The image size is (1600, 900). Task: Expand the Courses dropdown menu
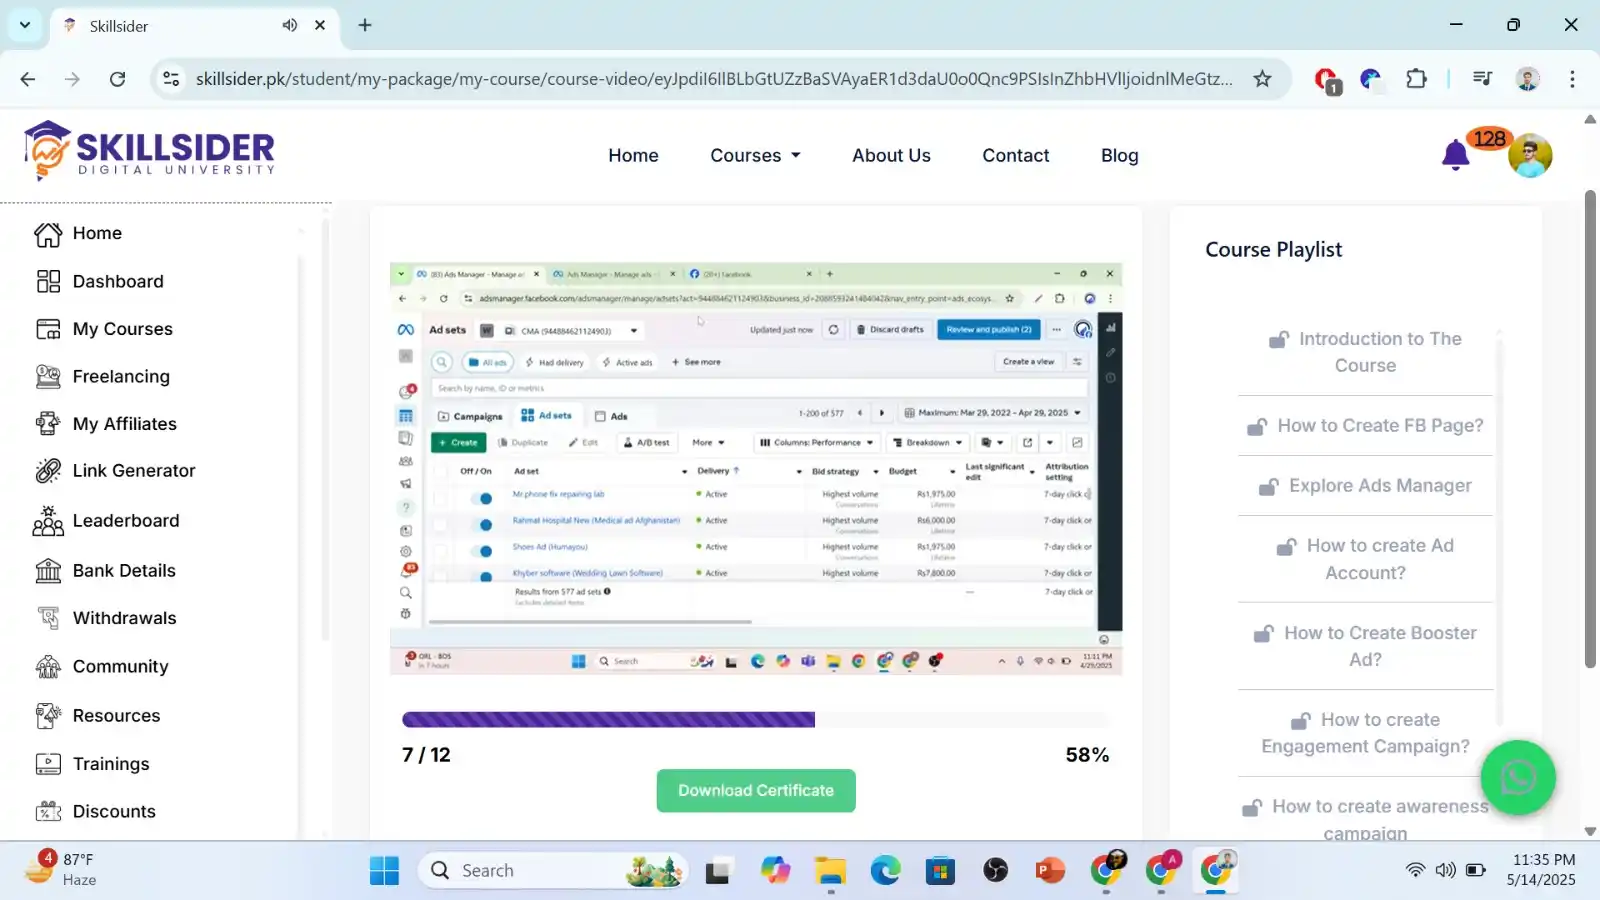pyautogui.click(x=755, y=155)
